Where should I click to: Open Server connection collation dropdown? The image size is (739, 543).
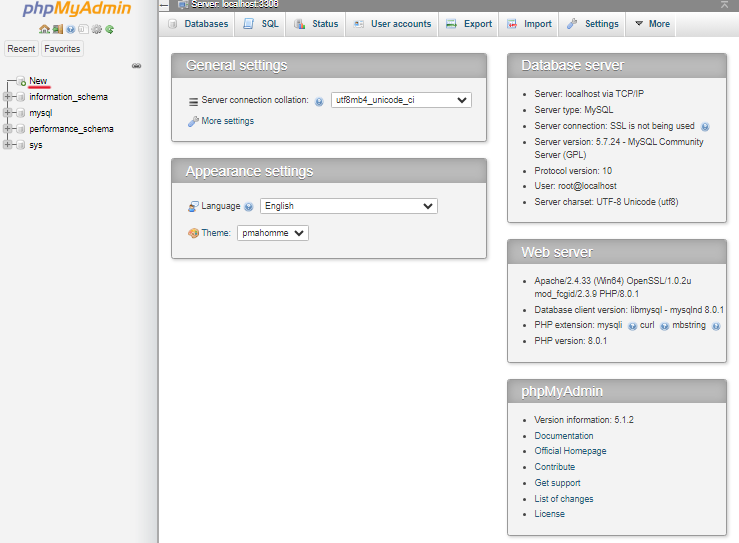401,100
